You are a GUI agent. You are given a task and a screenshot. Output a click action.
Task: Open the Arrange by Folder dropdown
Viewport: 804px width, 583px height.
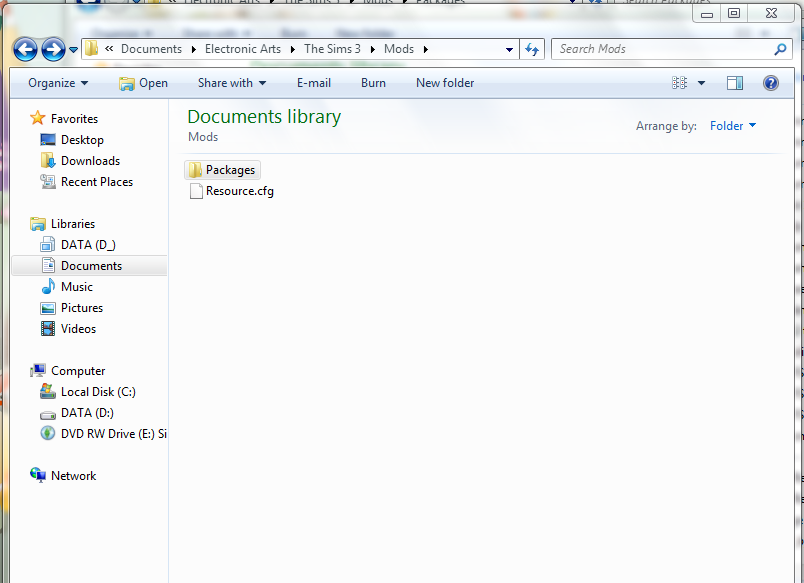[733, 126]
